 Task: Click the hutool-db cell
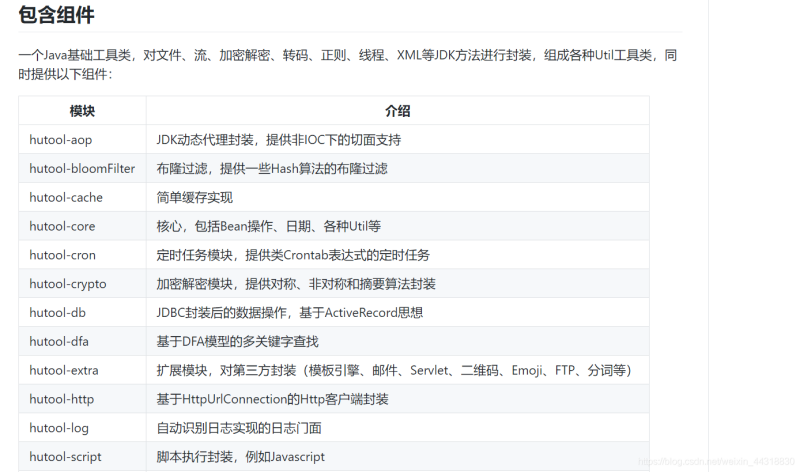point(82,312)
